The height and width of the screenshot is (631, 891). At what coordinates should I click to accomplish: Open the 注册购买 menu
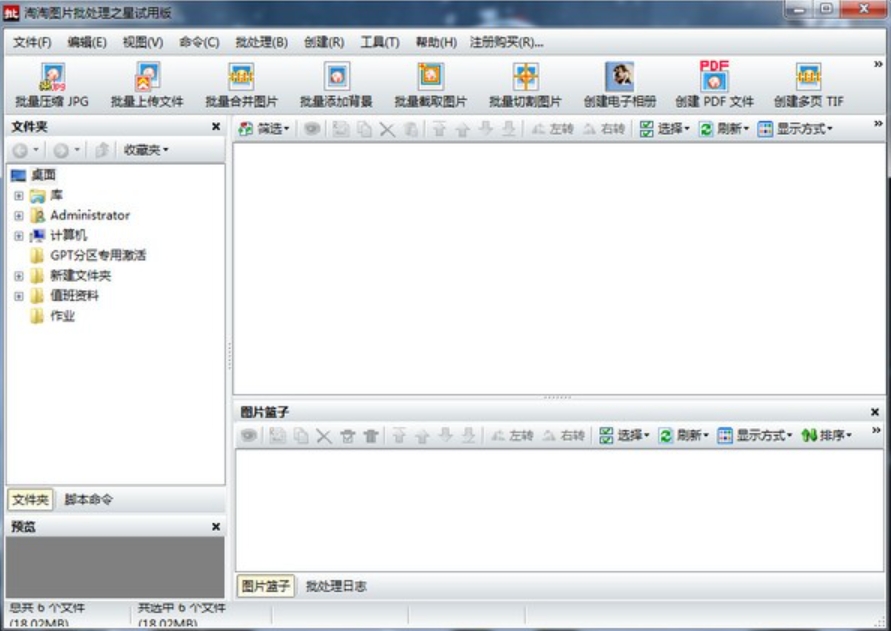506,43
